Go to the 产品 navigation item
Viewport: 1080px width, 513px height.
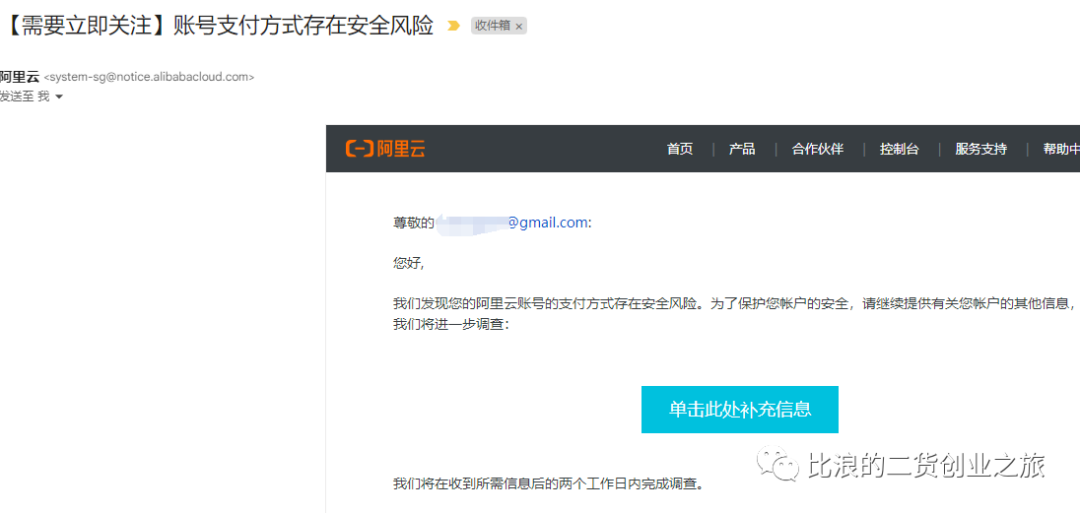742,149
